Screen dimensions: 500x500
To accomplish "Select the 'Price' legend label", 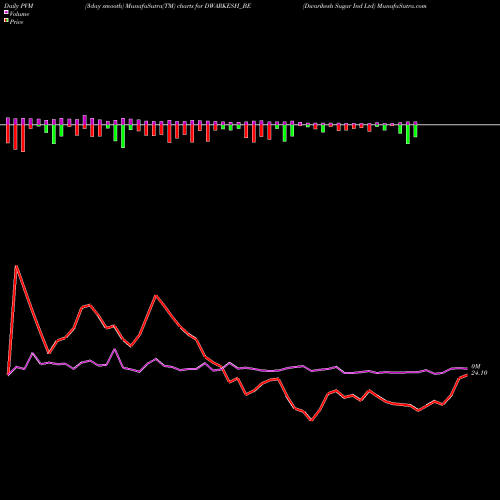I will click(x=16, y=22).
